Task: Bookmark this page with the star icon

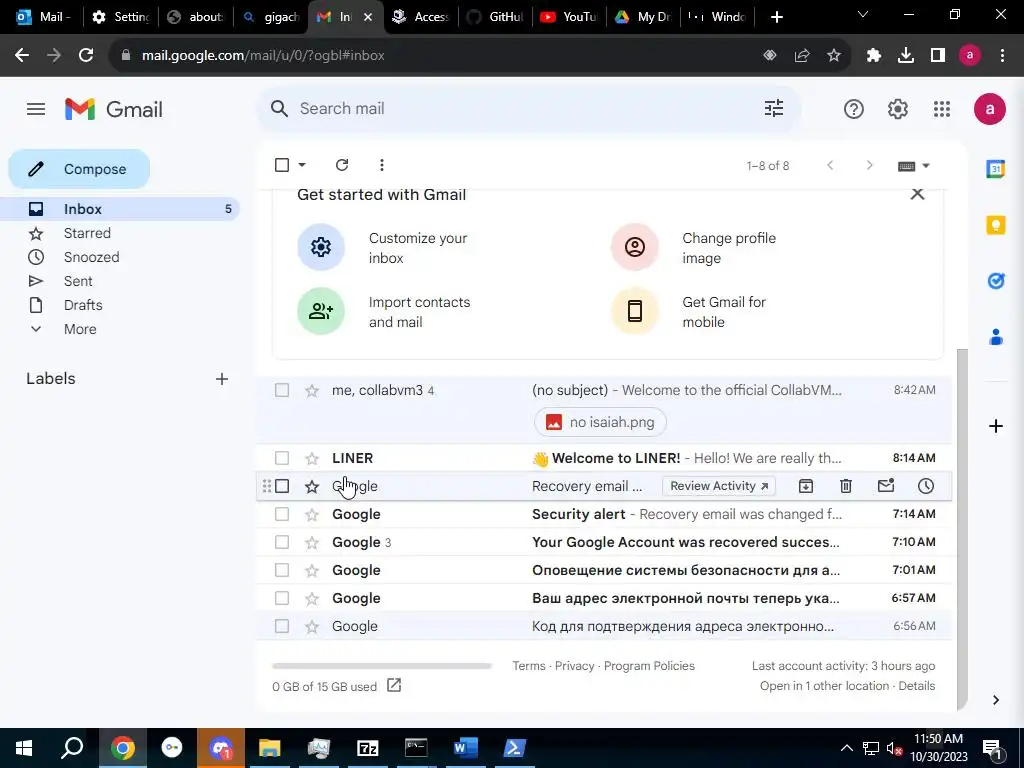Action: tap(834, 56)
